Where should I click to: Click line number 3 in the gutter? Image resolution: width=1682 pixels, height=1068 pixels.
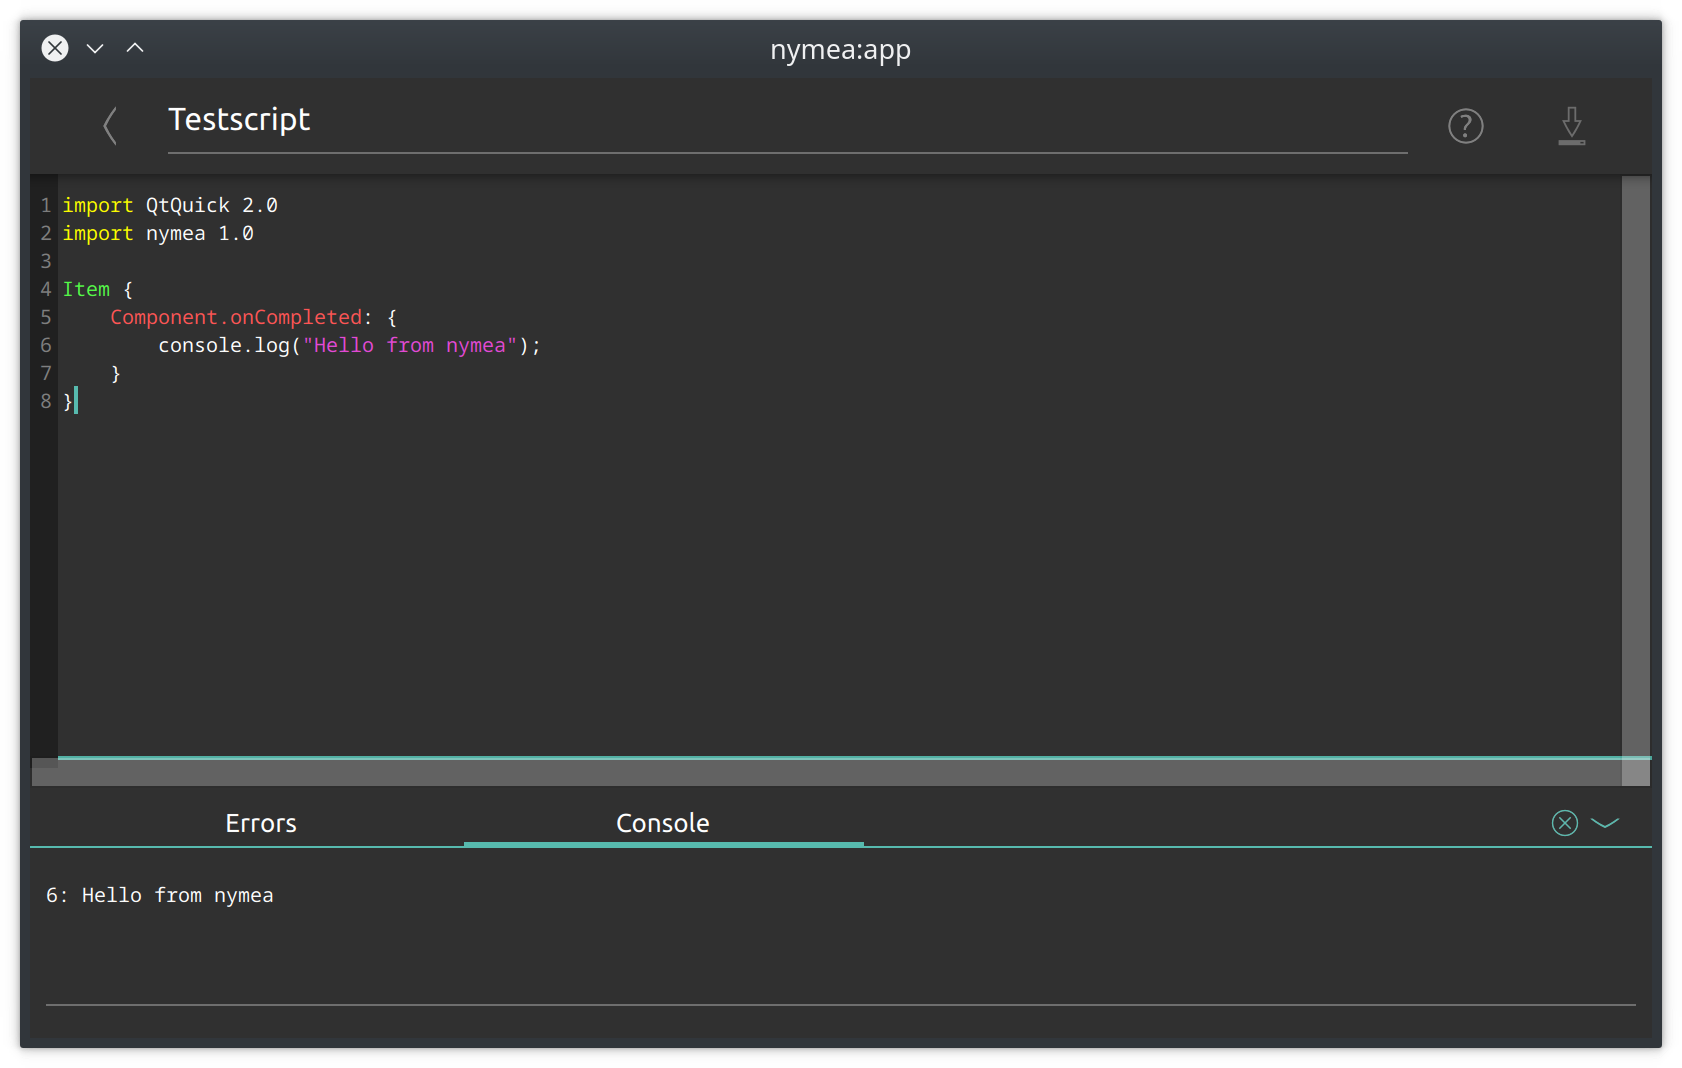pyautogui.click(x=46, y=261)
